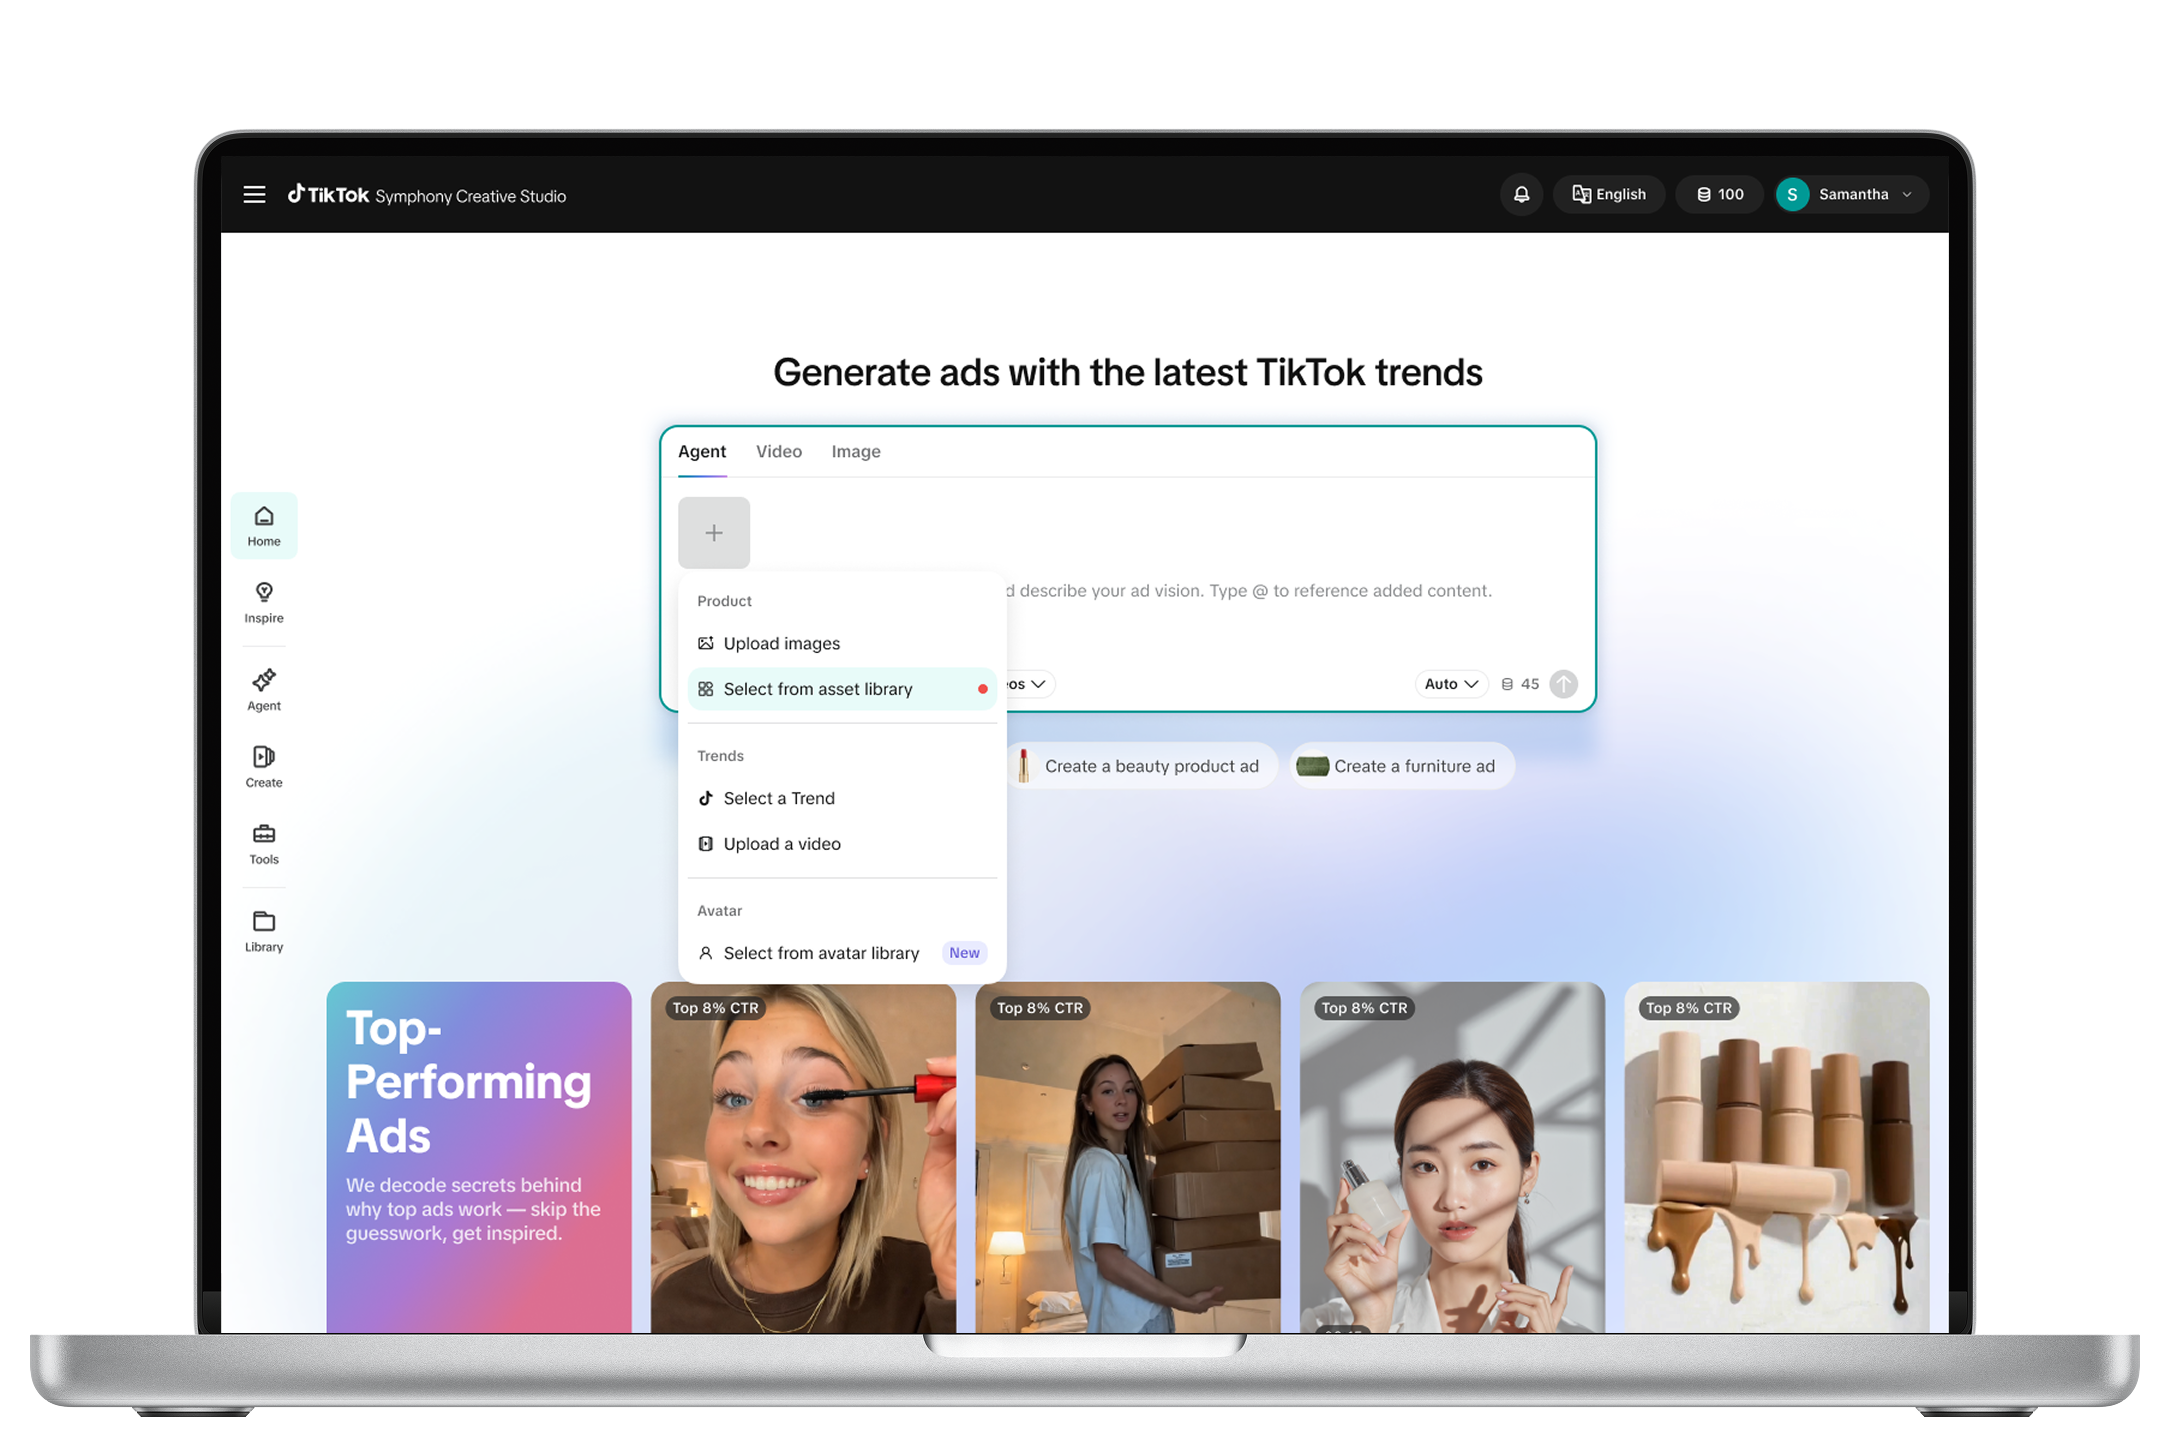This screenshot has height=1430, width=2170.
Task: Choose Select from asset library
Action: pyautogui.click(x=842, y=689)
